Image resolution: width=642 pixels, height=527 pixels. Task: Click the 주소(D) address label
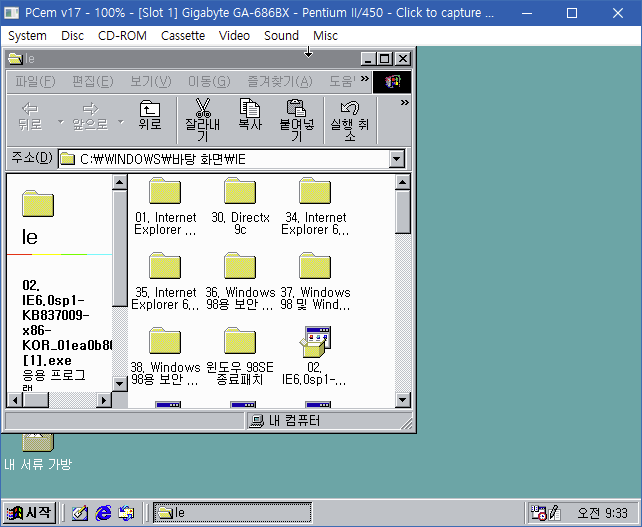coord(32,158)
